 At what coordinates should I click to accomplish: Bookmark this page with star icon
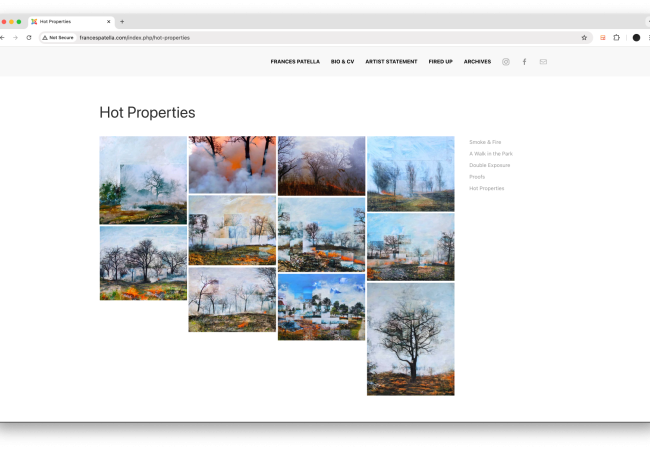coord(584,37)
